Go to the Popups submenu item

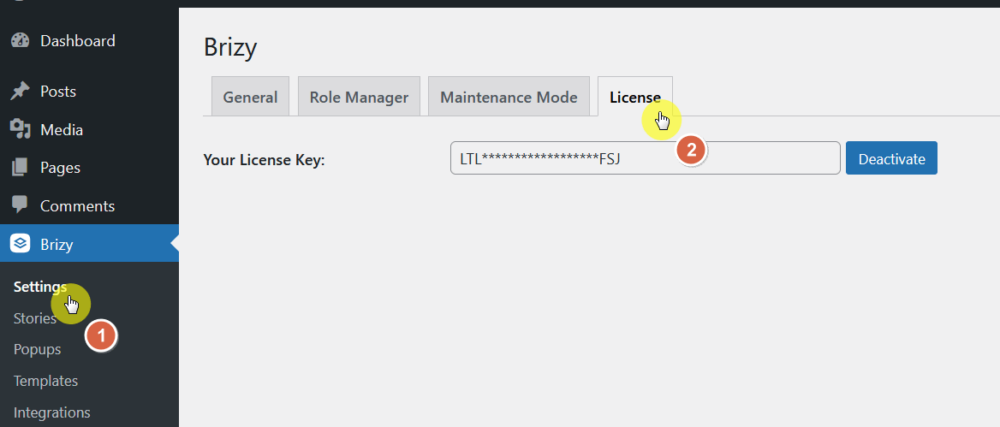point(37,350)
